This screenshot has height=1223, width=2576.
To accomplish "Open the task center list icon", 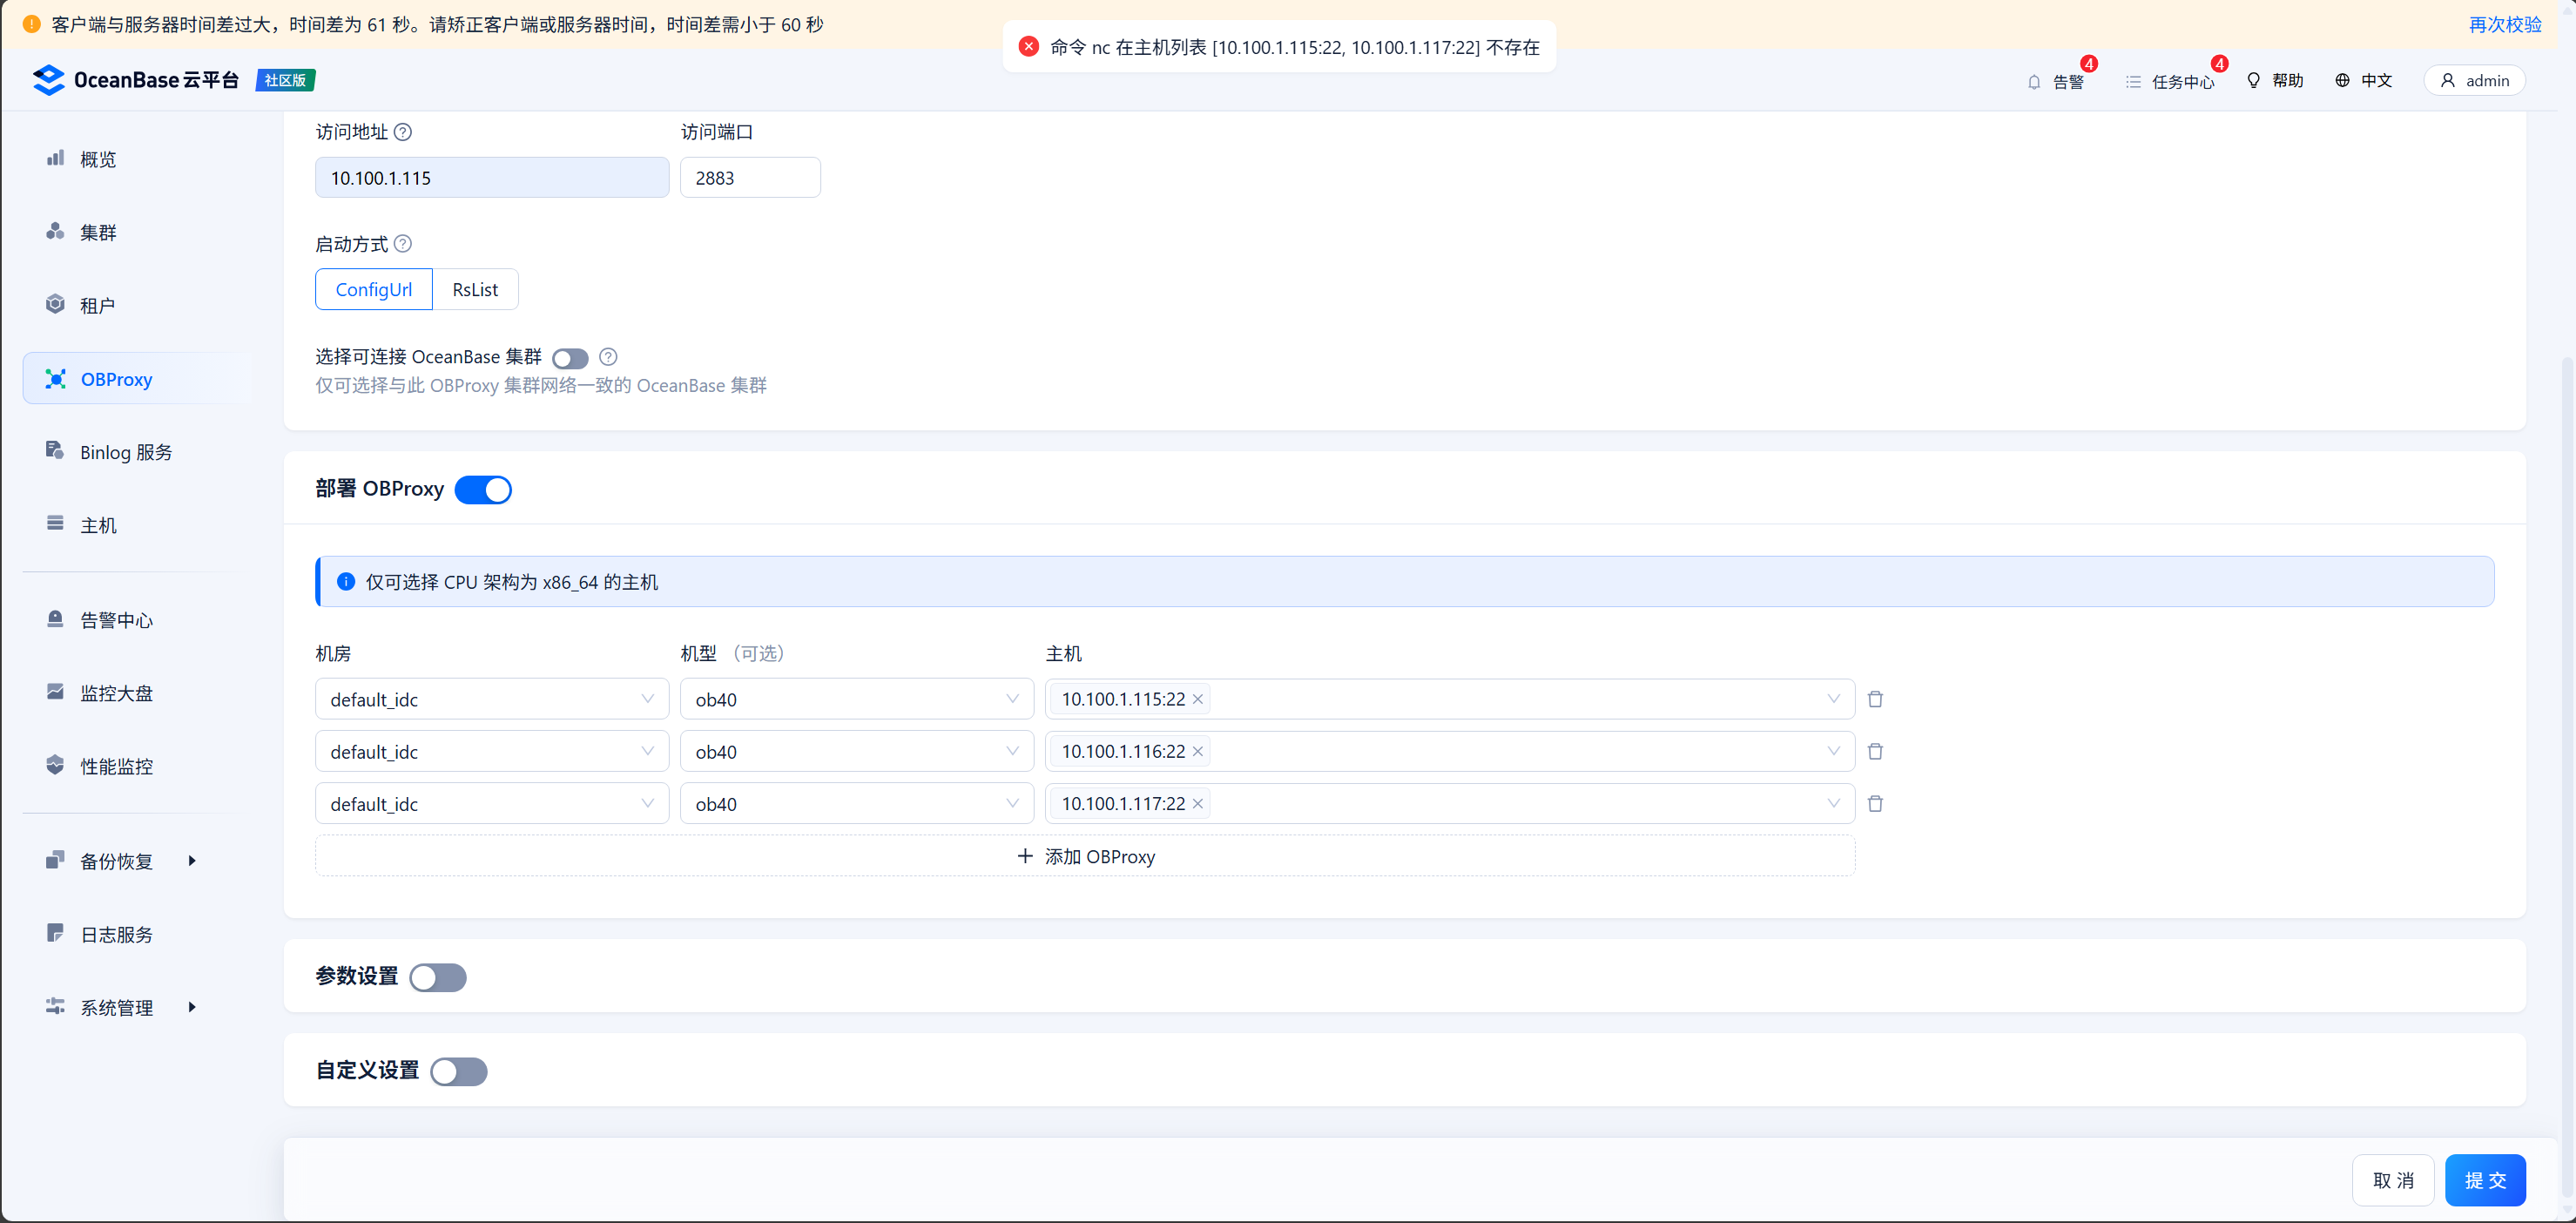I will pyautogui.click(x=2133, y=81).
